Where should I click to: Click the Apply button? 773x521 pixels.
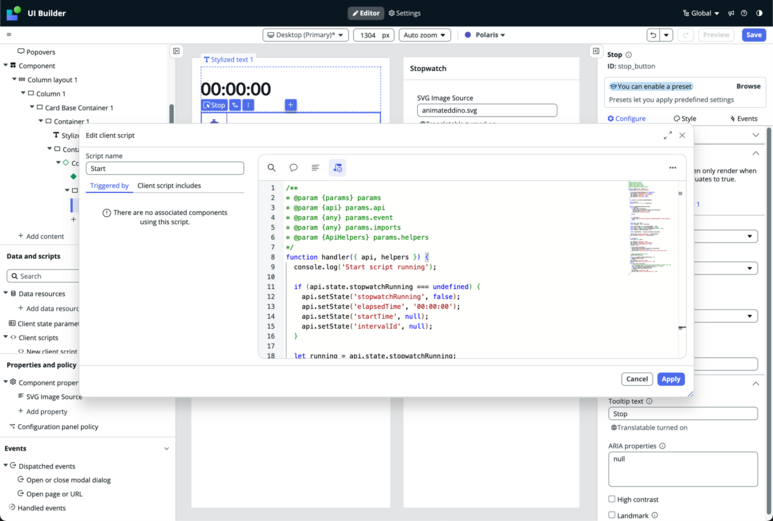point(671,379)
